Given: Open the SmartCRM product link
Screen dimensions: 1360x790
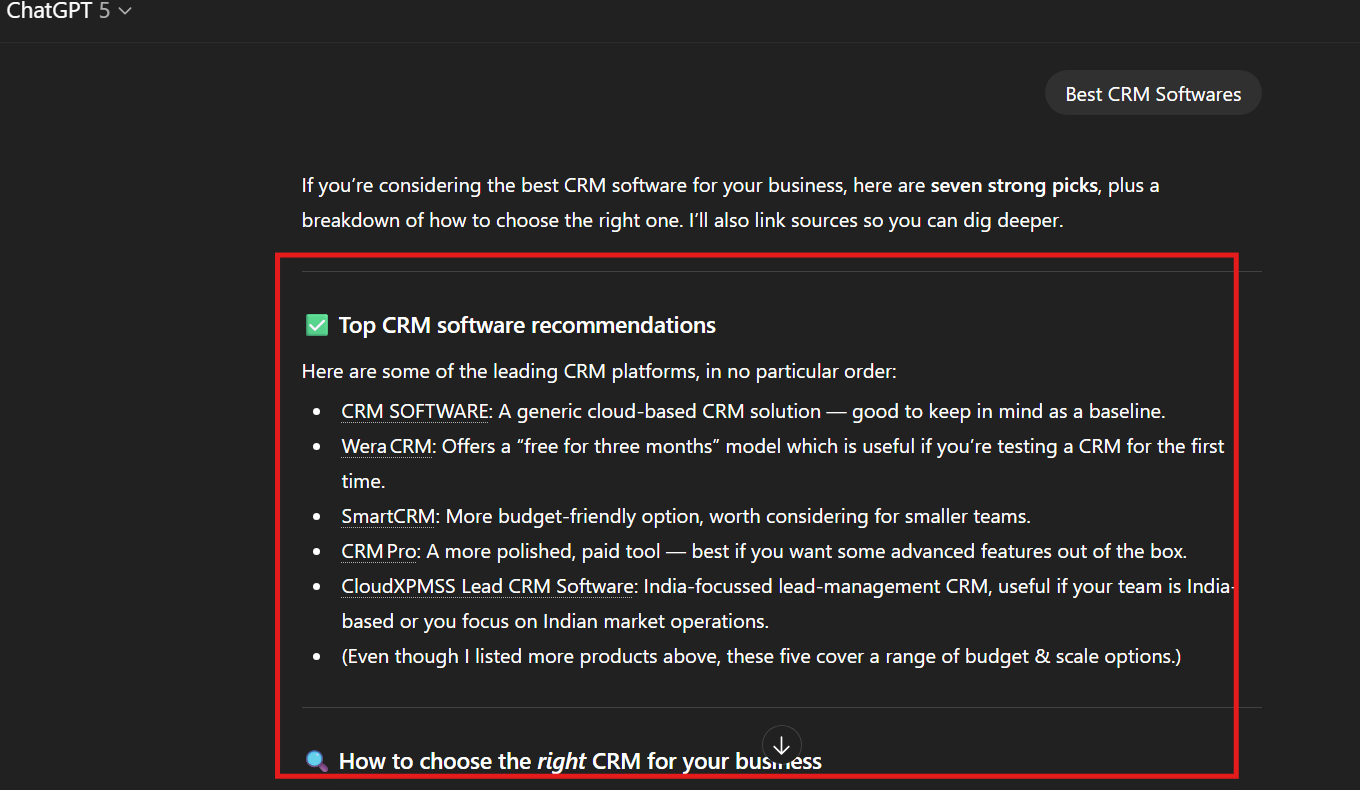Looking at the screenshot, I should coord(388,516).
